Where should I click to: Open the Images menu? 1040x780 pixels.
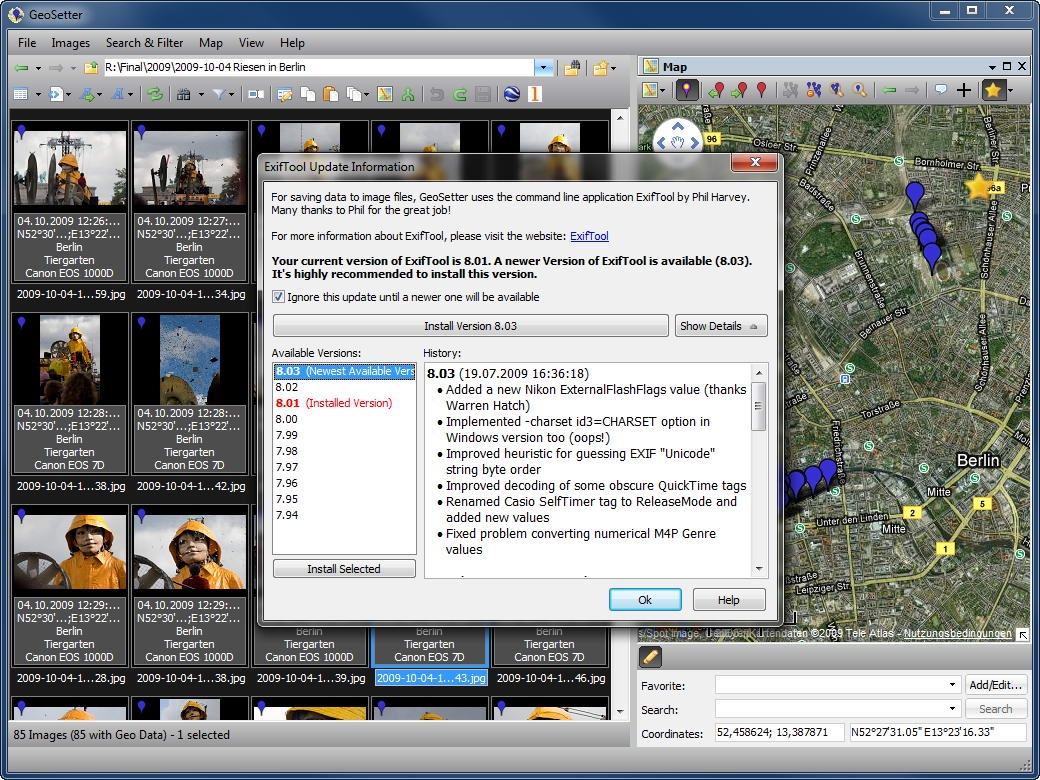click(x=70, y=43)
